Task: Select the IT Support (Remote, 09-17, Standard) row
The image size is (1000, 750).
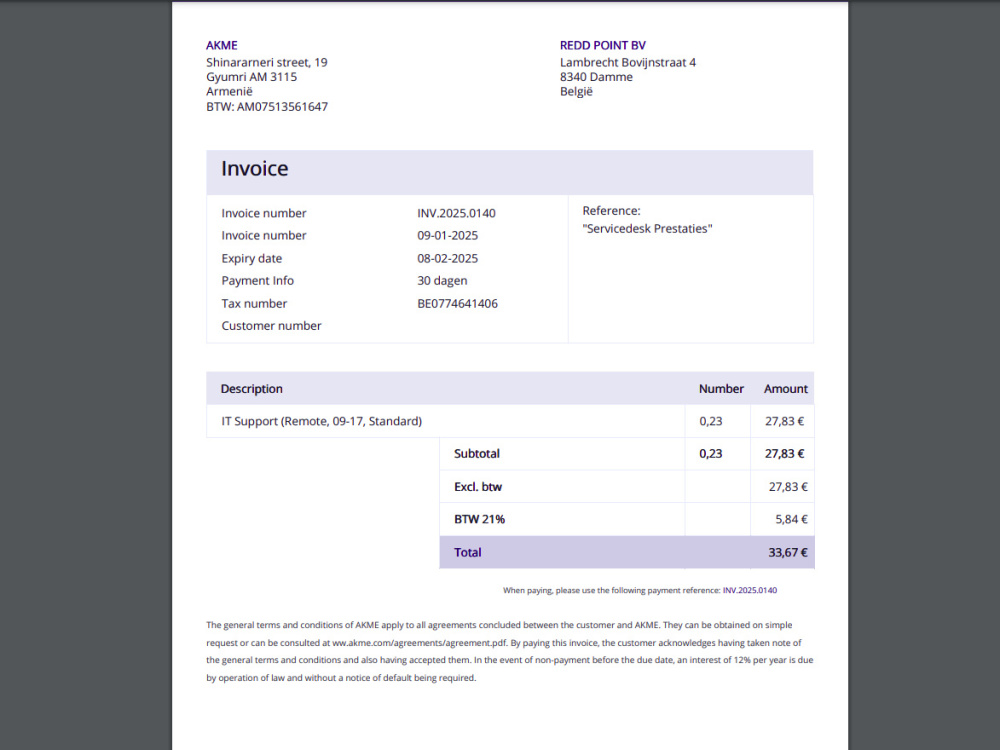Action: [510, 421]
